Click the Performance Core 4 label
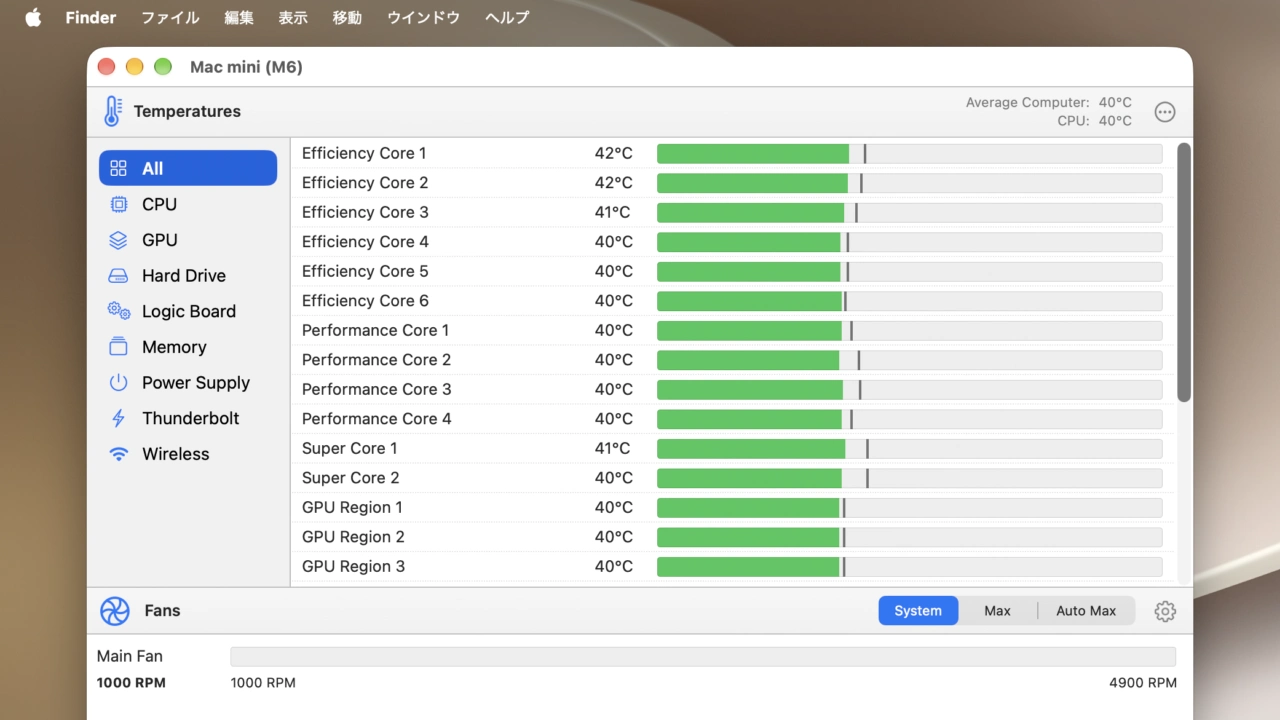 coord(376,419)
